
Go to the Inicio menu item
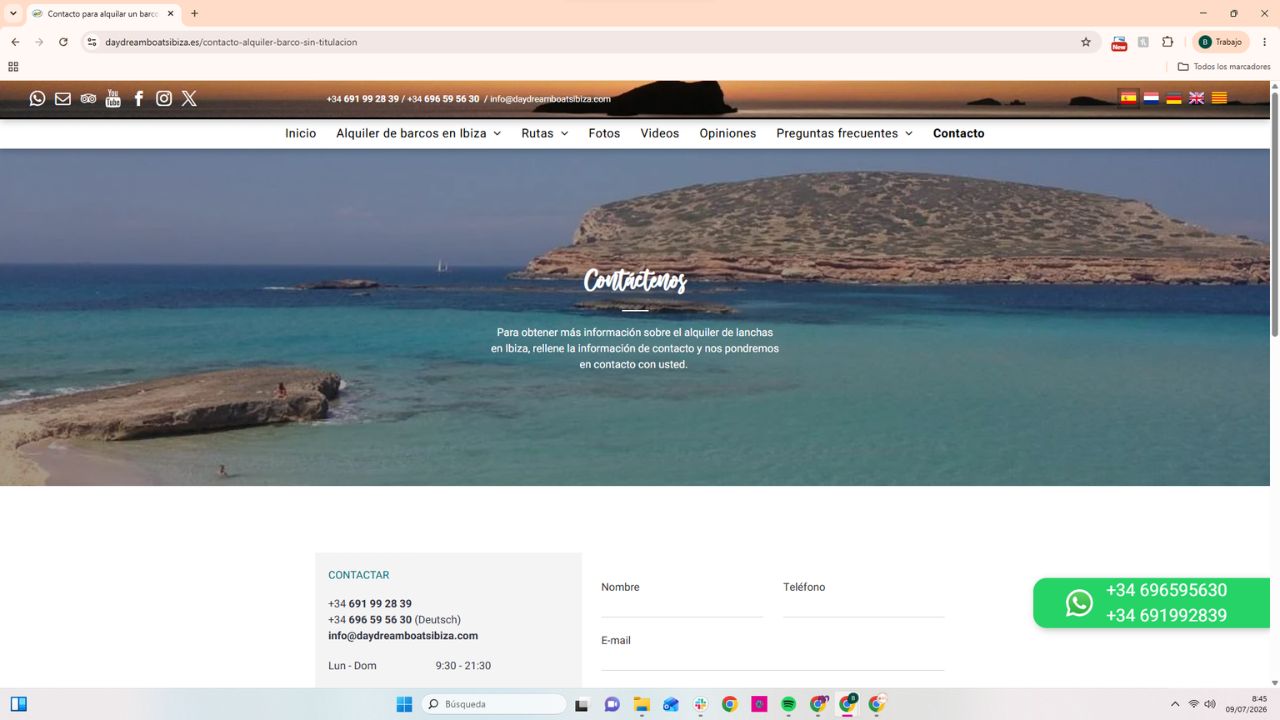point(300,133)
